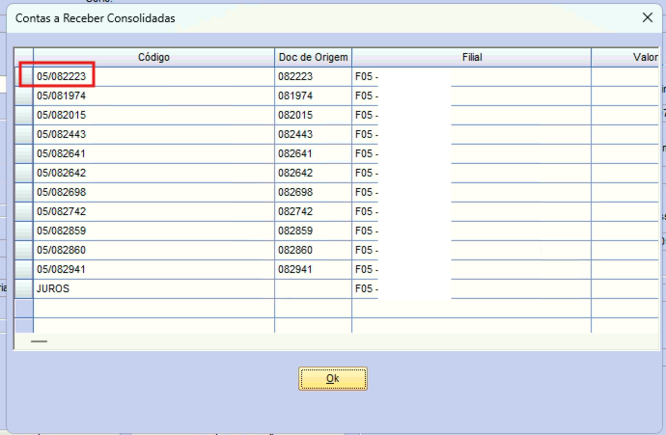Click Doc de Origem cell 082642
This screenshot has width=666, height=435.
pyautogui.click(x=313, y=173)
